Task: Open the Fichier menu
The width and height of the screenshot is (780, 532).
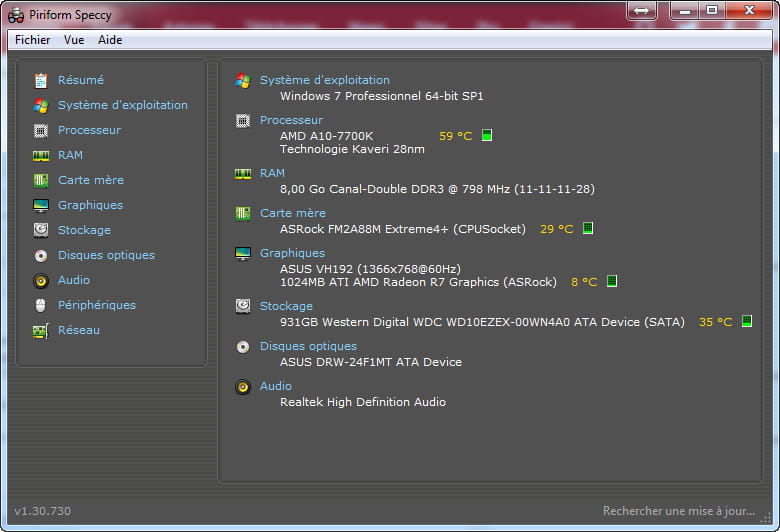Action: (33, 40)
